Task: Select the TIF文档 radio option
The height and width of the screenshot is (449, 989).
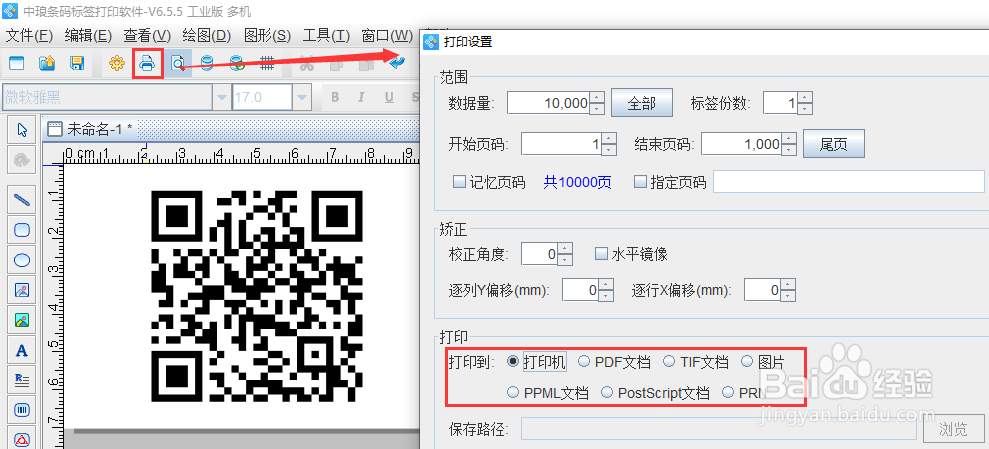Action: (x=669, y=361)
